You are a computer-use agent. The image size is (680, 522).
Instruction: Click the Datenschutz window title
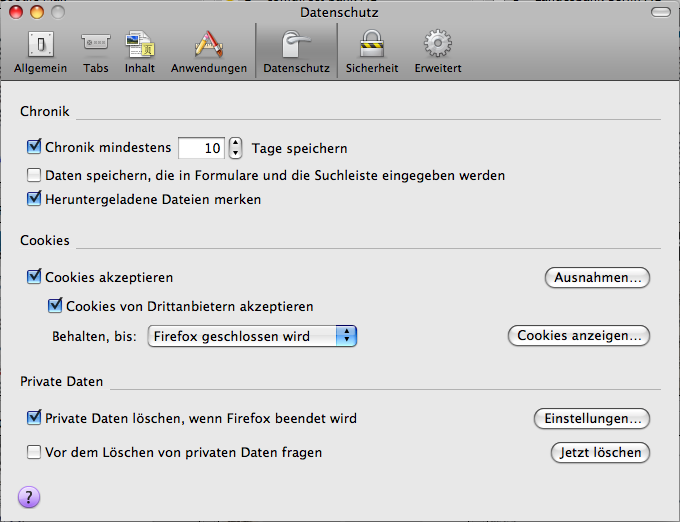pos(339,12)
